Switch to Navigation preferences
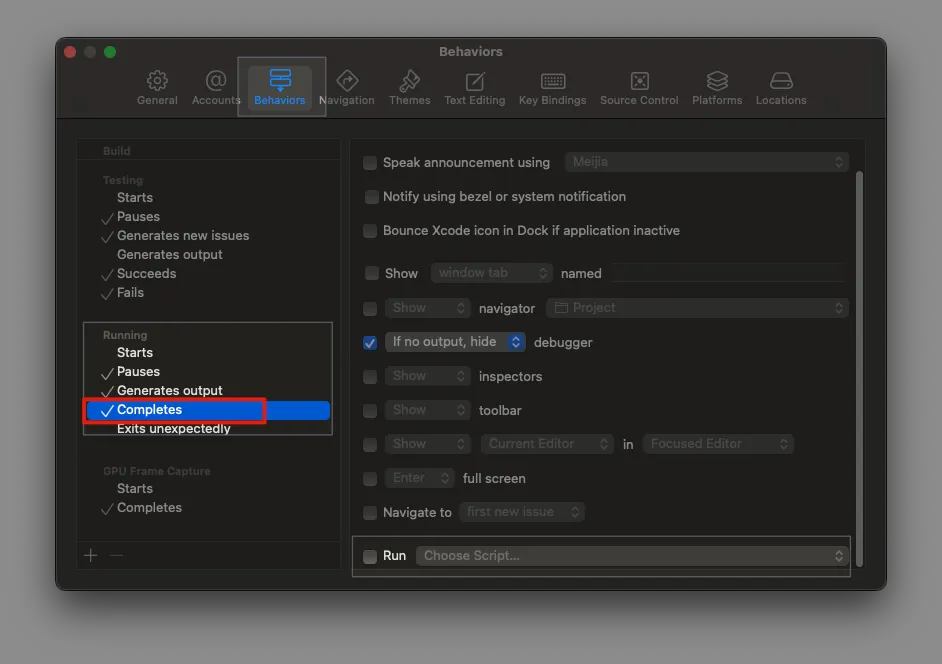Screen dimensions: 942x664 coord(346,88)
